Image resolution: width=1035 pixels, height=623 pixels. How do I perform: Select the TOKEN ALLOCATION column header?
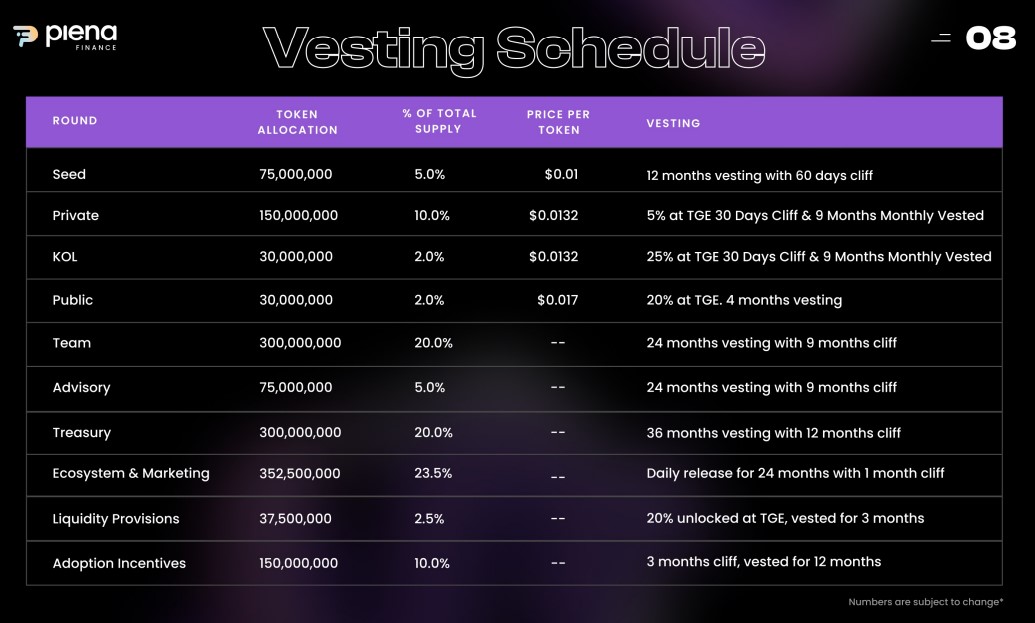point(297,122)
